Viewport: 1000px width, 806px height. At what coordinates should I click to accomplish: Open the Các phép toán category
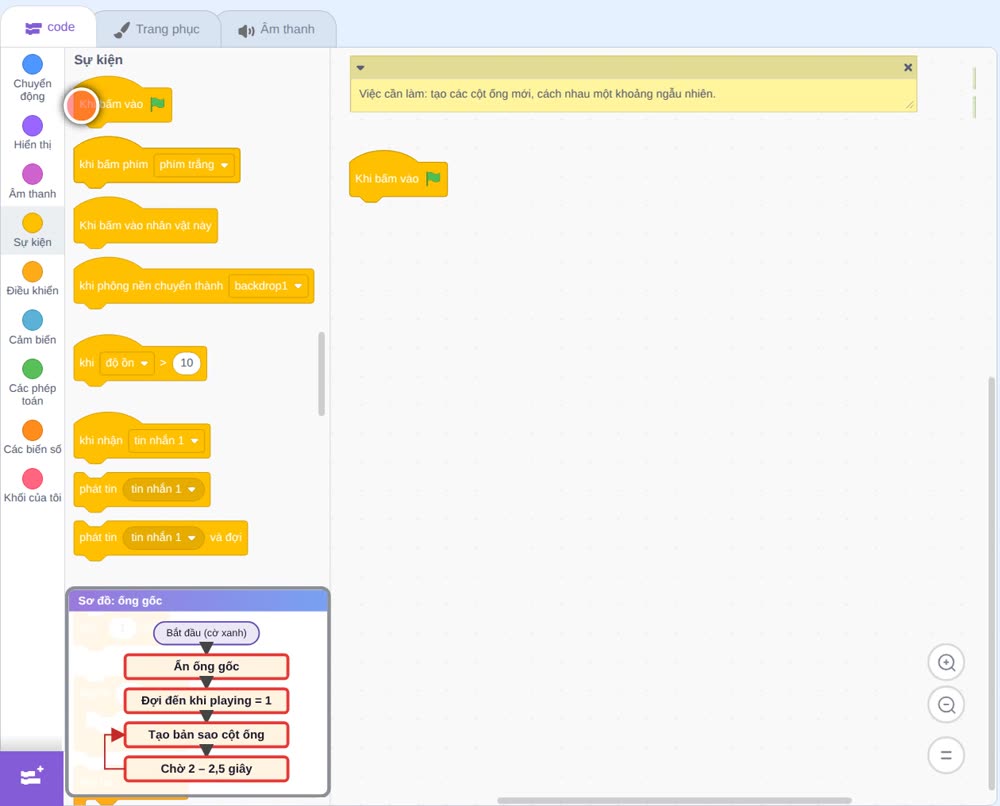click(x=32, y=383)
